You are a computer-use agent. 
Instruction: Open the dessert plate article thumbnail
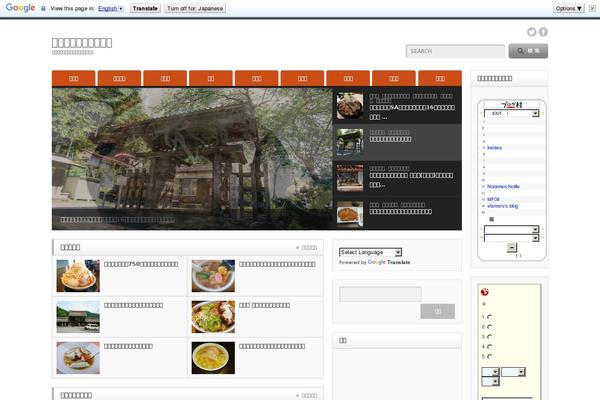click(78, 358)
